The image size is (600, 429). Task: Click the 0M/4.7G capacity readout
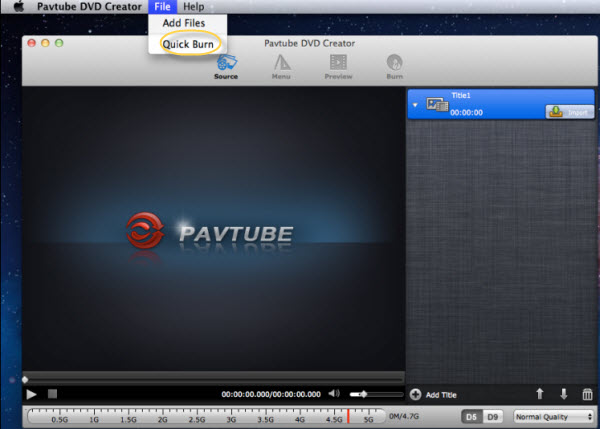tap(404, 416)
